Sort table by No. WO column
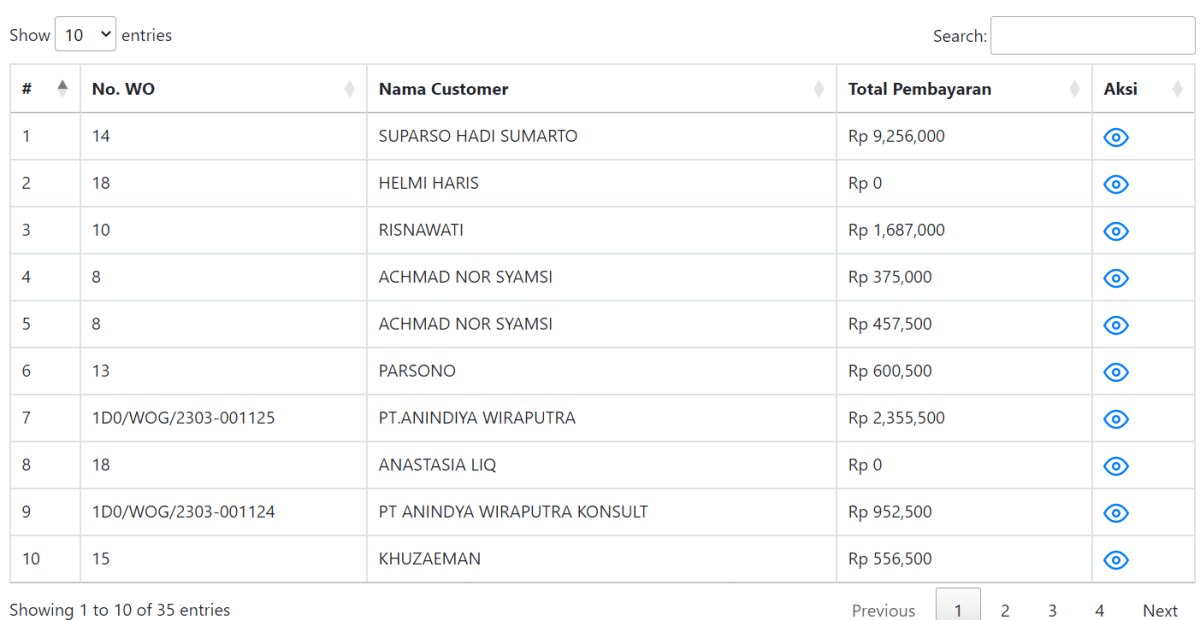1200x620 pixels. [223, 89]
